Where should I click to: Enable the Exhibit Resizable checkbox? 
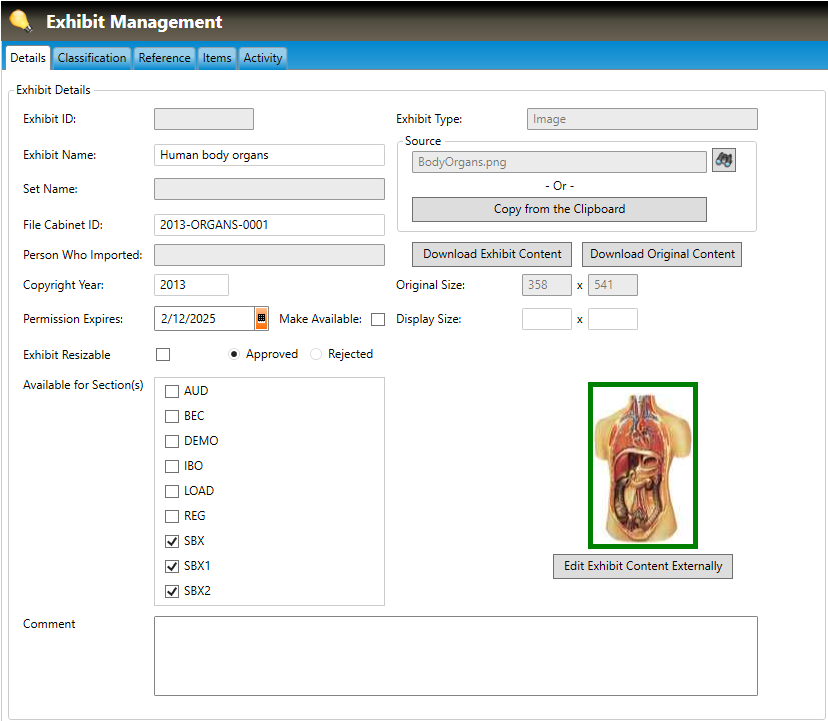(x=163, y=355)
